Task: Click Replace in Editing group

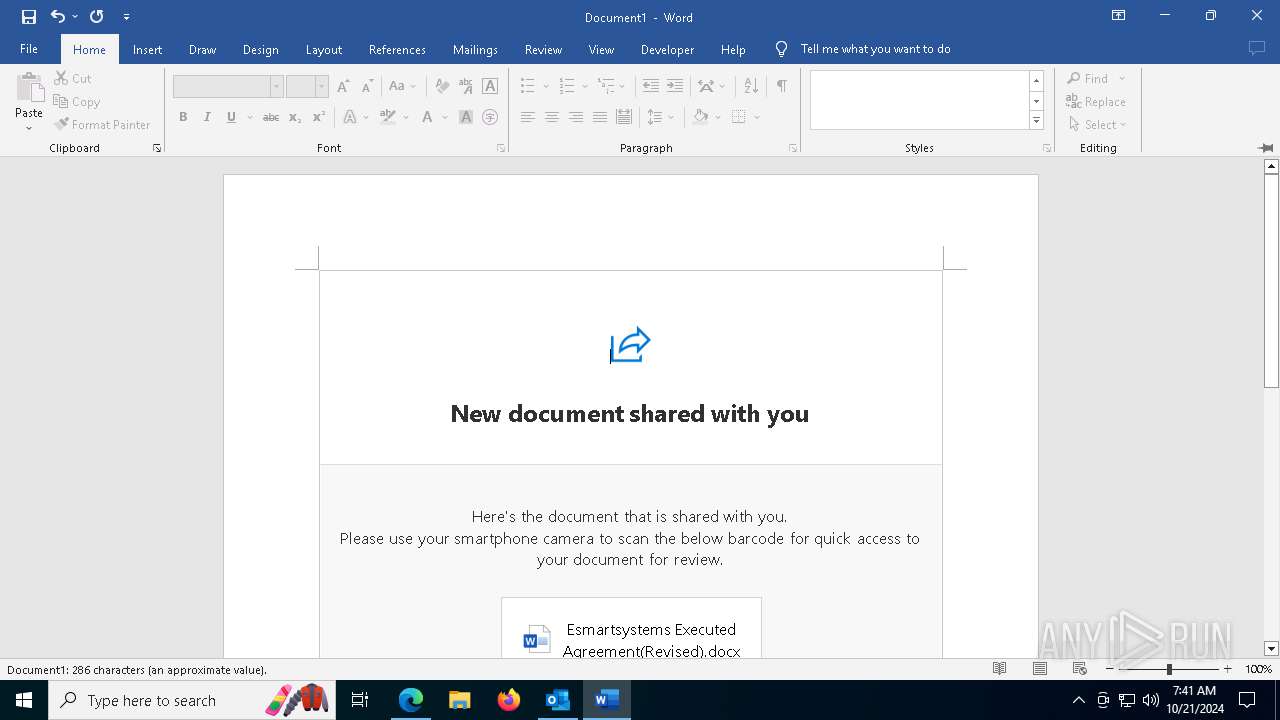Action: (x=1096, y=101)
